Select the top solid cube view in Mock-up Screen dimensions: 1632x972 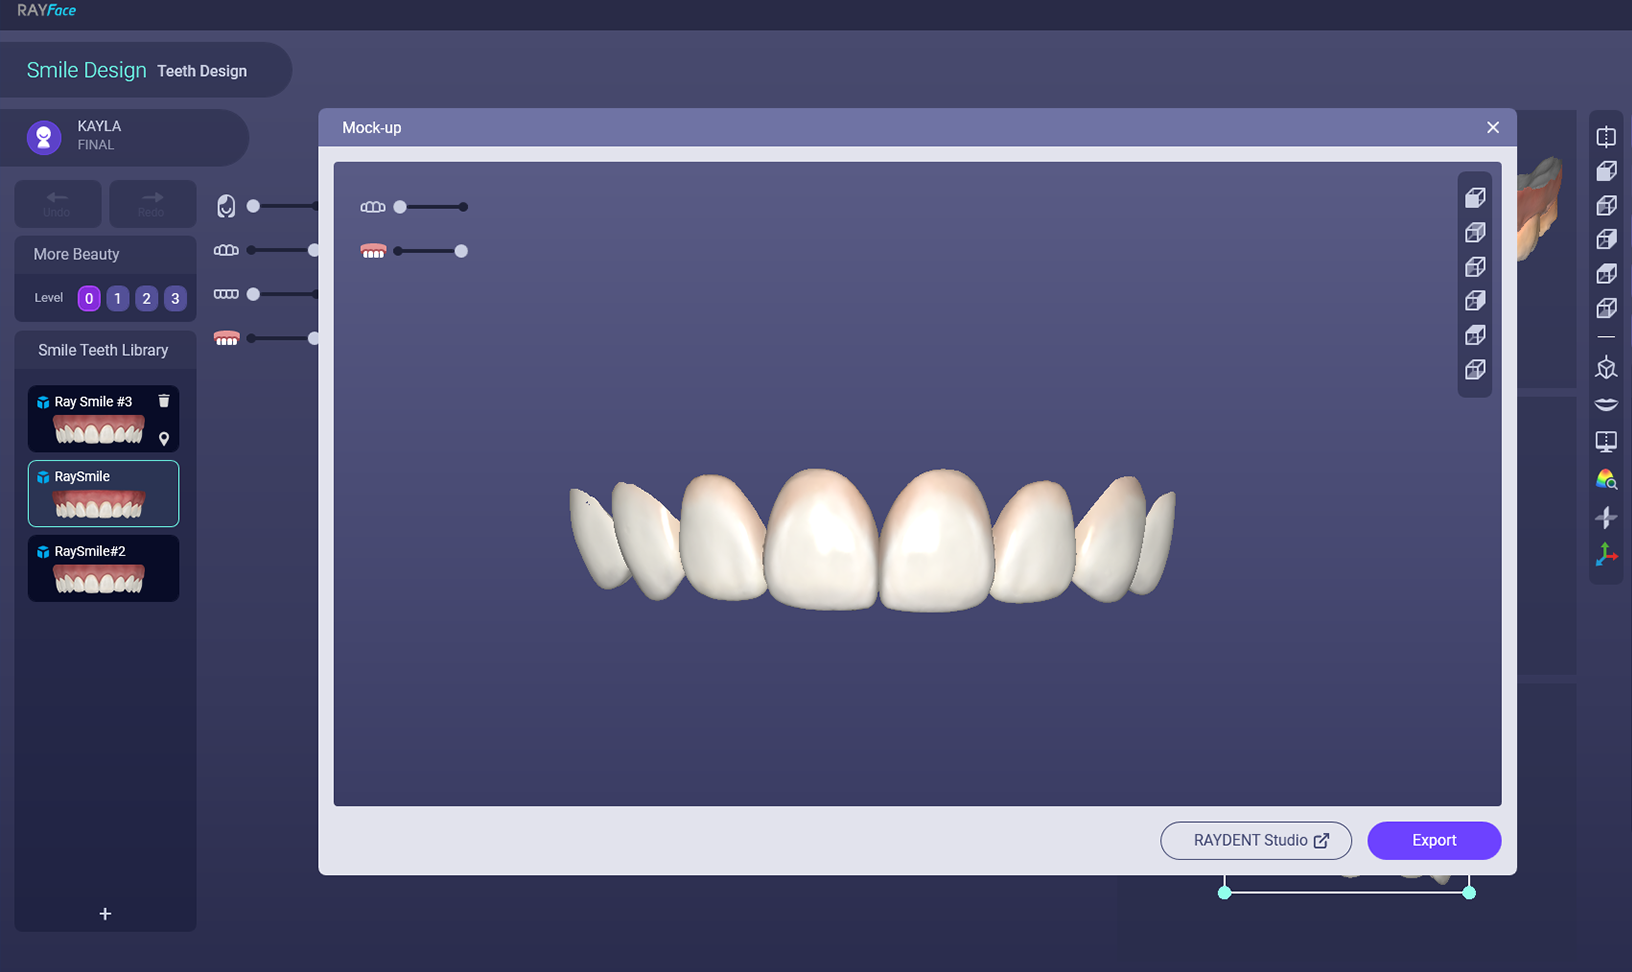(1475, 198)
